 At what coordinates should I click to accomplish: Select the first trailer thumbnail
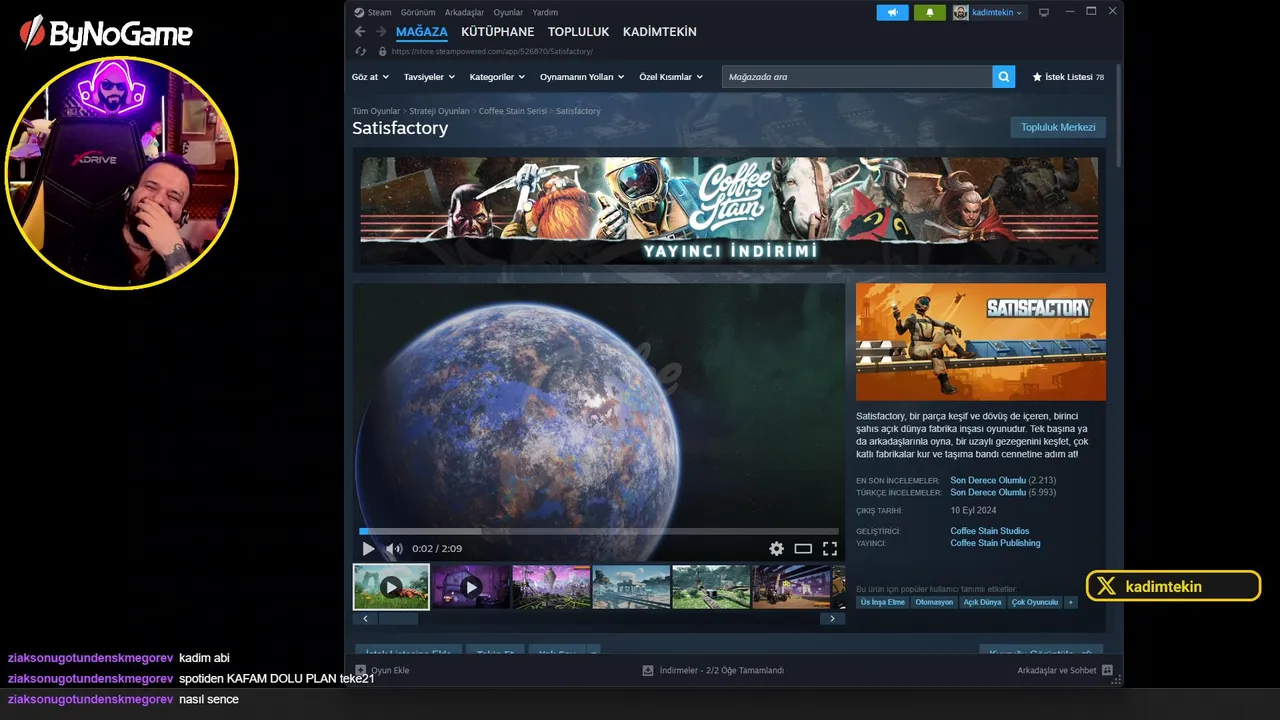coord(391,587)
